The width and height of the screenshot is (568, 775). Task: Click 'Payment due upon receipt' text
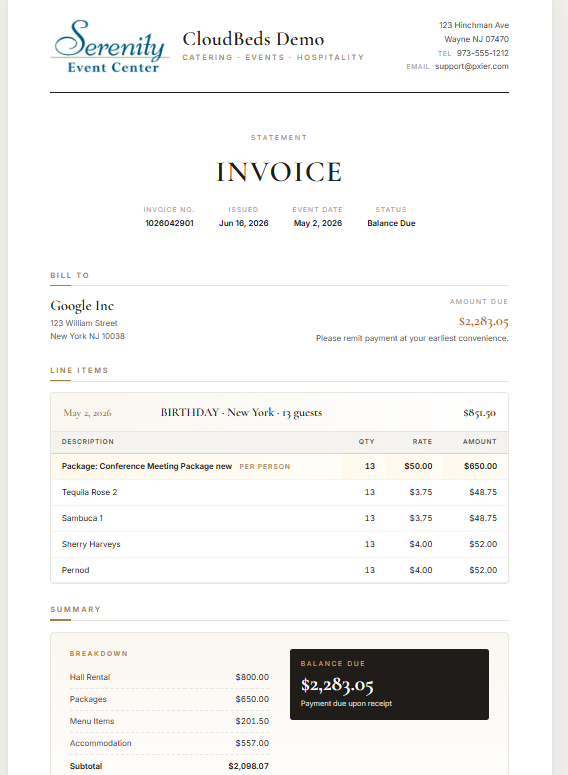[x=346, y=703]
